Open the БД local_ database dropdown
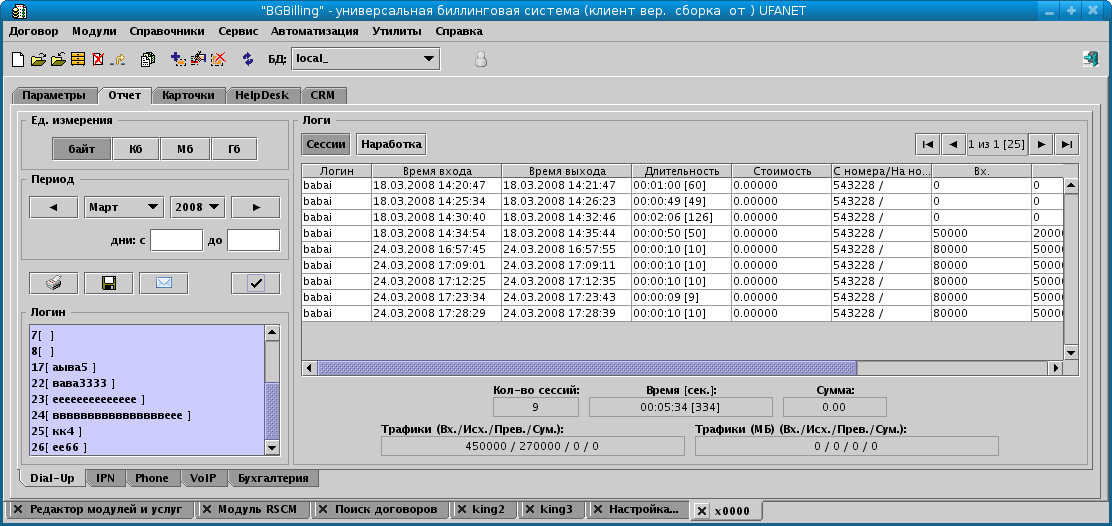The width and height of the screenshot is (1112, 526). [x=365, y=59]
